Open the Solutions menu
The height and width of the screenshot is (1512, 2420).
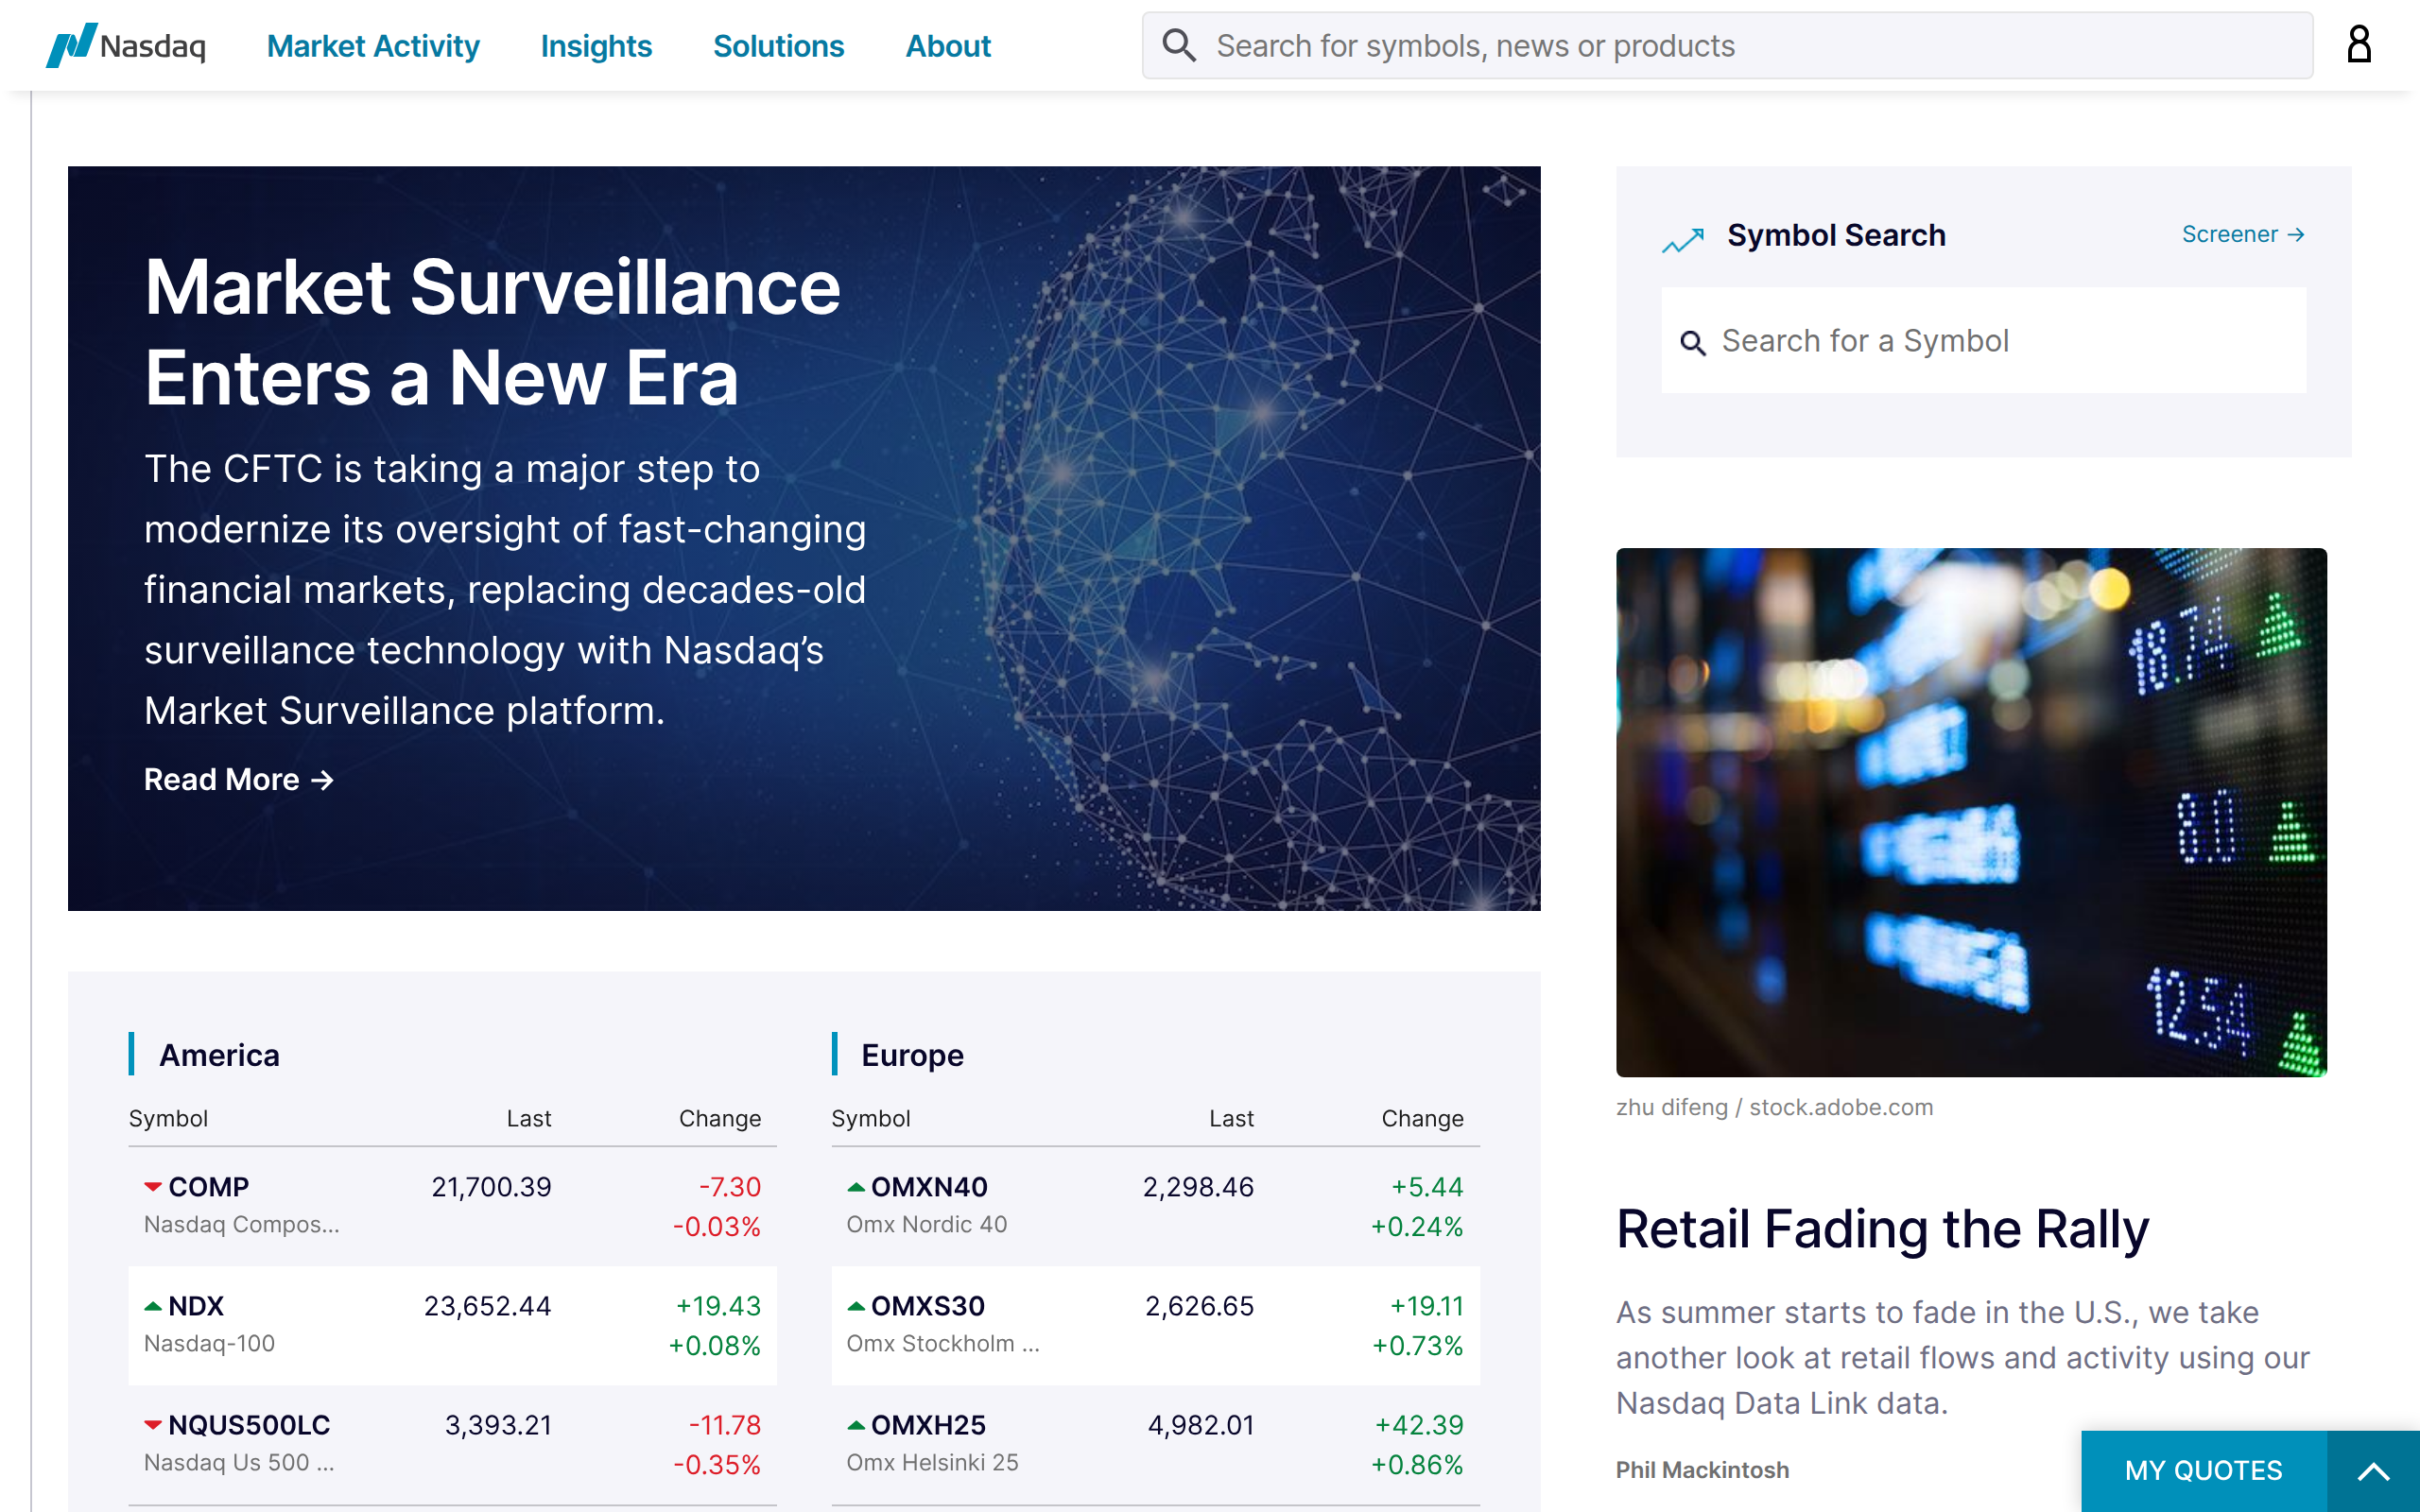pyautogui.click(x=778, y=46)
